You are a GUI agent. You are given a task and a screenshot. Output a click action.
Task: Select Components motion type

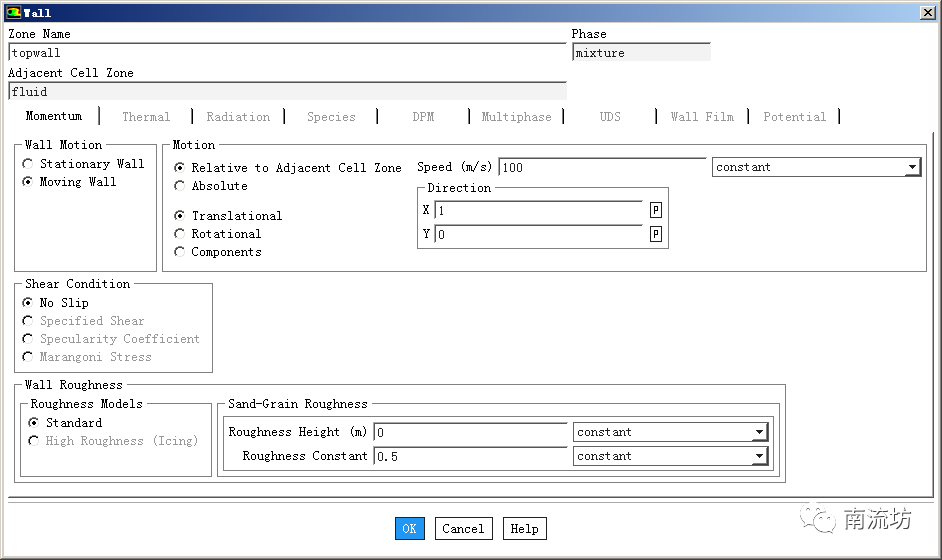(180, 252)
